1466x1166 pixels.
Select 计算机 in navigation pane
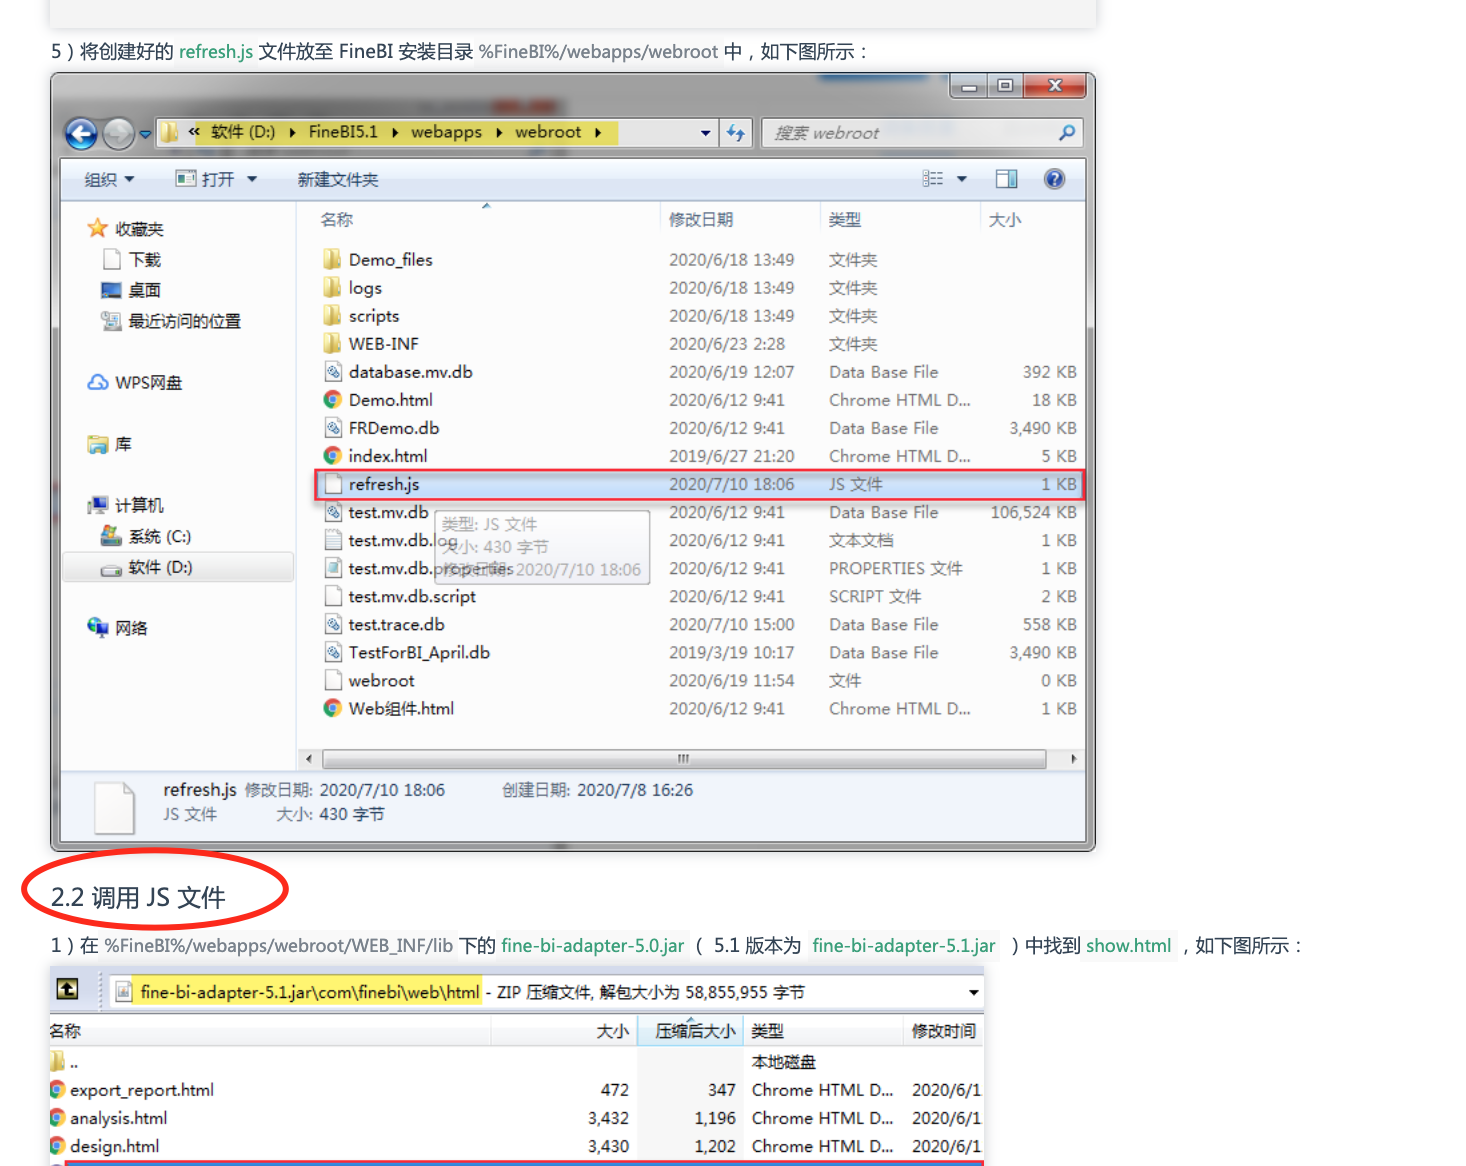(x=126, y=506)
